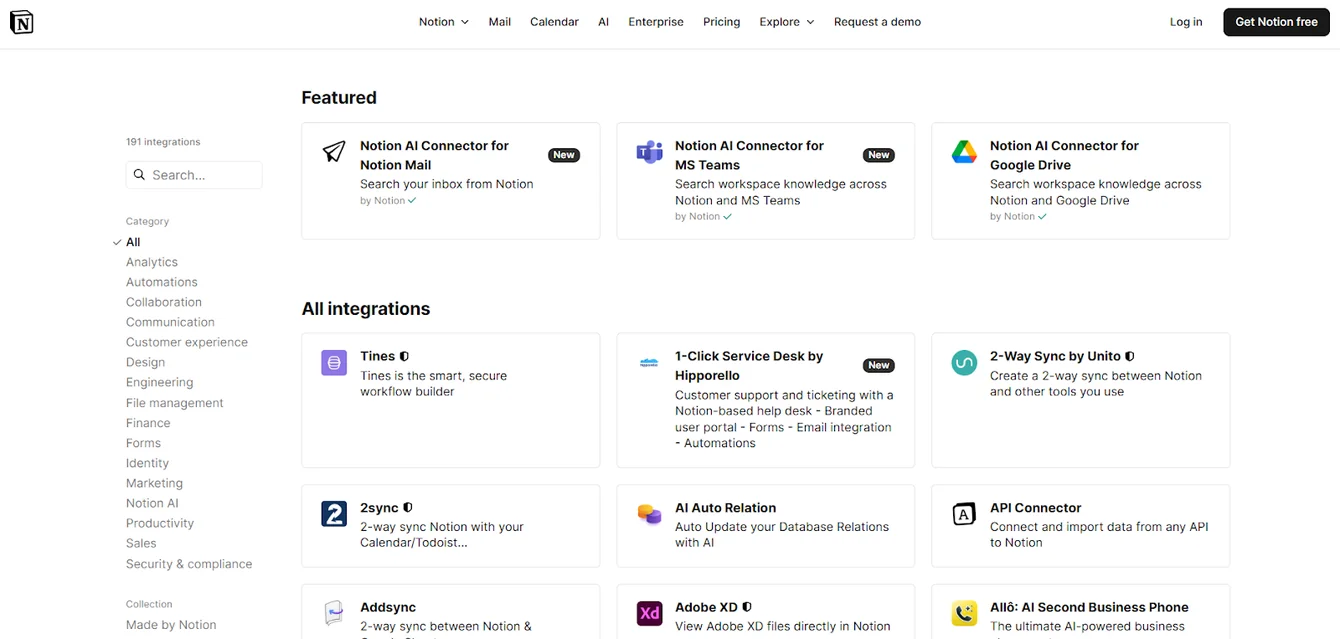This screenshot has width=1340, height=639.
Task: Click the yellow Allô phone icon
Action: pyautogui.click(x=964, y=613)
